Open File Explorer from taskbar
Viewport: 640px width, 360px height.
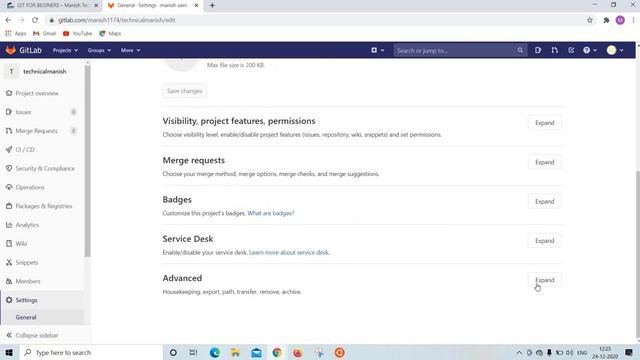click(x=236, y=353)
